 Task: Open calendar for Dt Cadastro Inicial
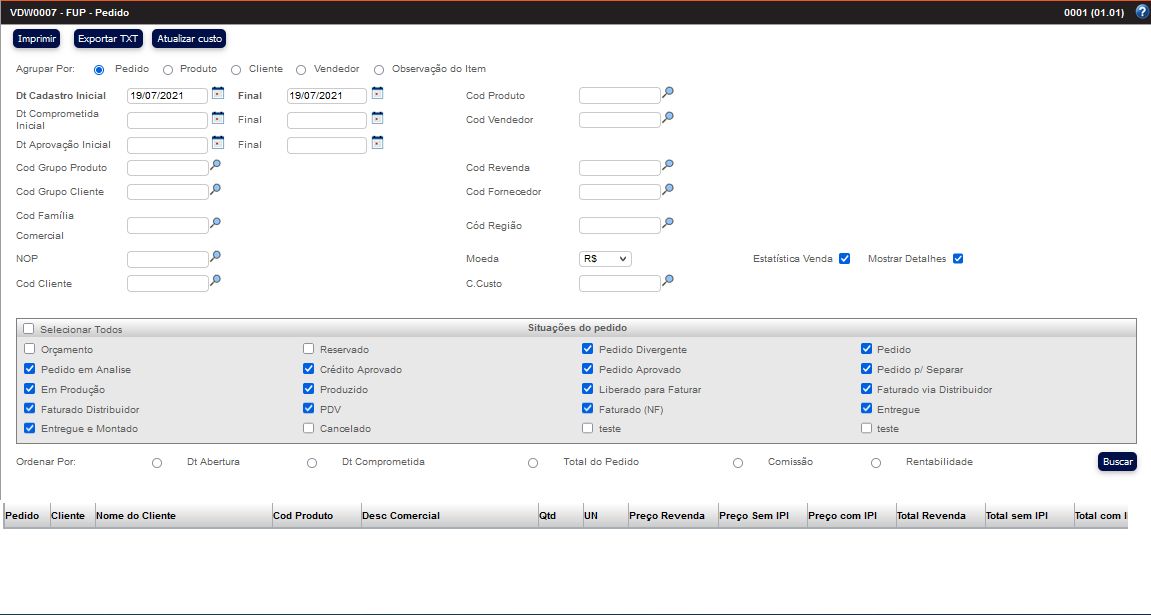point(217,94)
